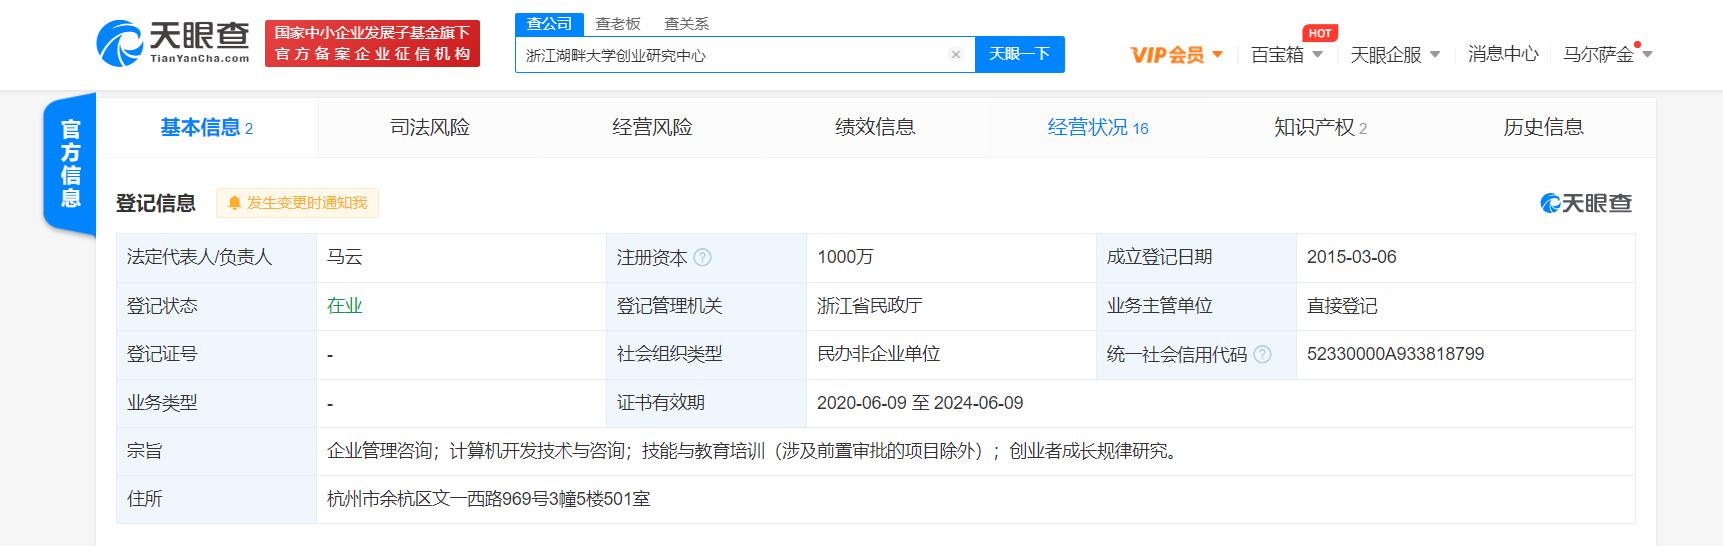
Task: Click the 在业 status value
Action: pos(345,306)
